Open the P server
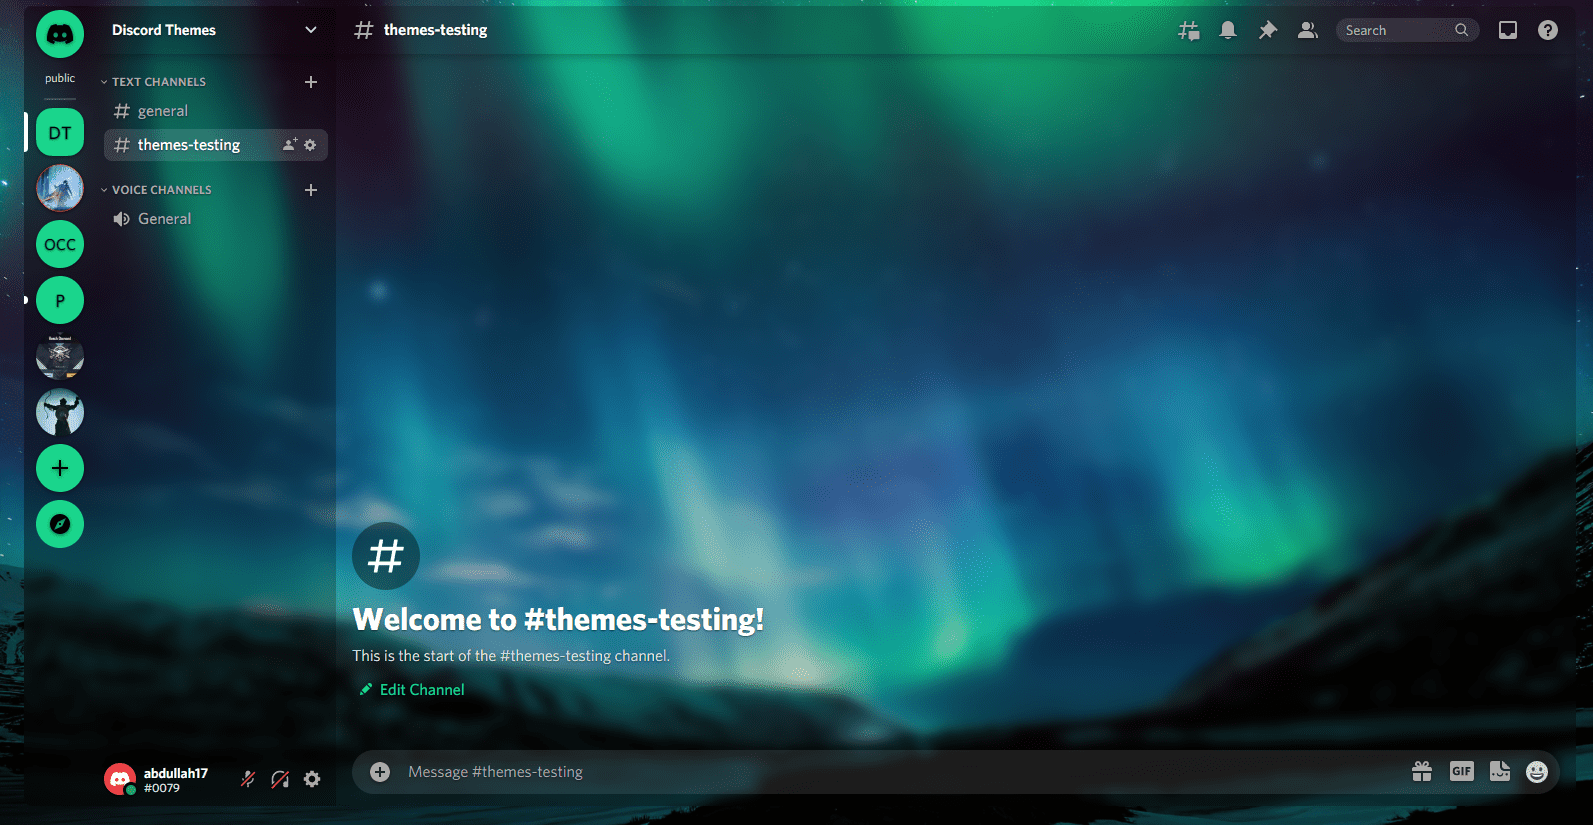The height and width of the screenshot is (825, 1593). pos(60,300)
